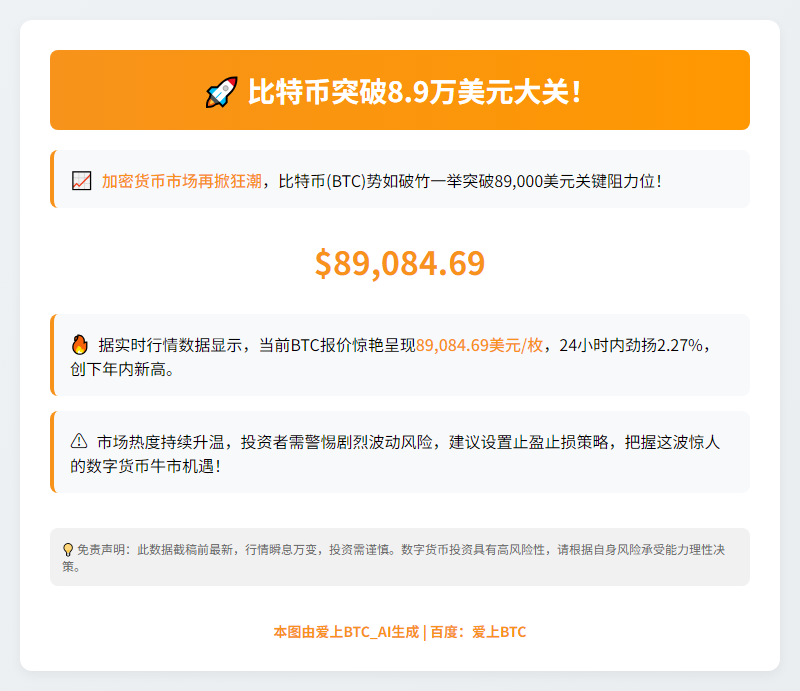Click the rising chart icon beside 加密货币市场再掀狂潮

(82, 181)
